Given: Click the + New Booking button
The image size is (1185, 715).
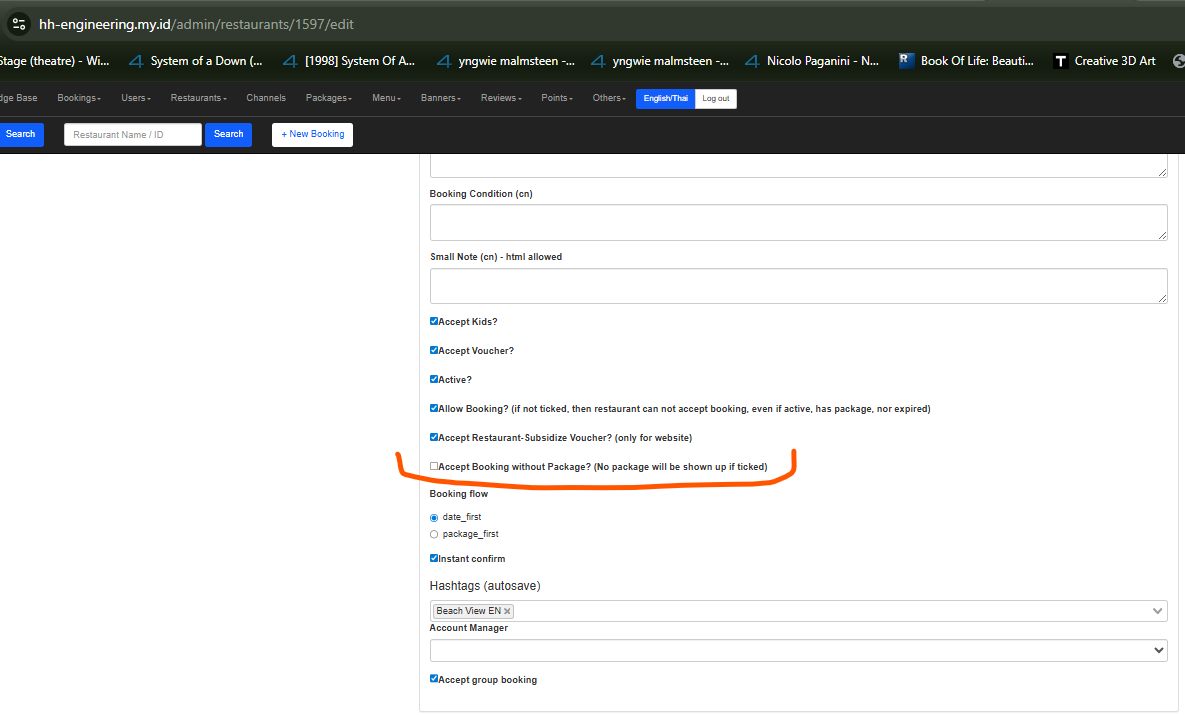Looking at the screenshot, I should coord(312,134).
